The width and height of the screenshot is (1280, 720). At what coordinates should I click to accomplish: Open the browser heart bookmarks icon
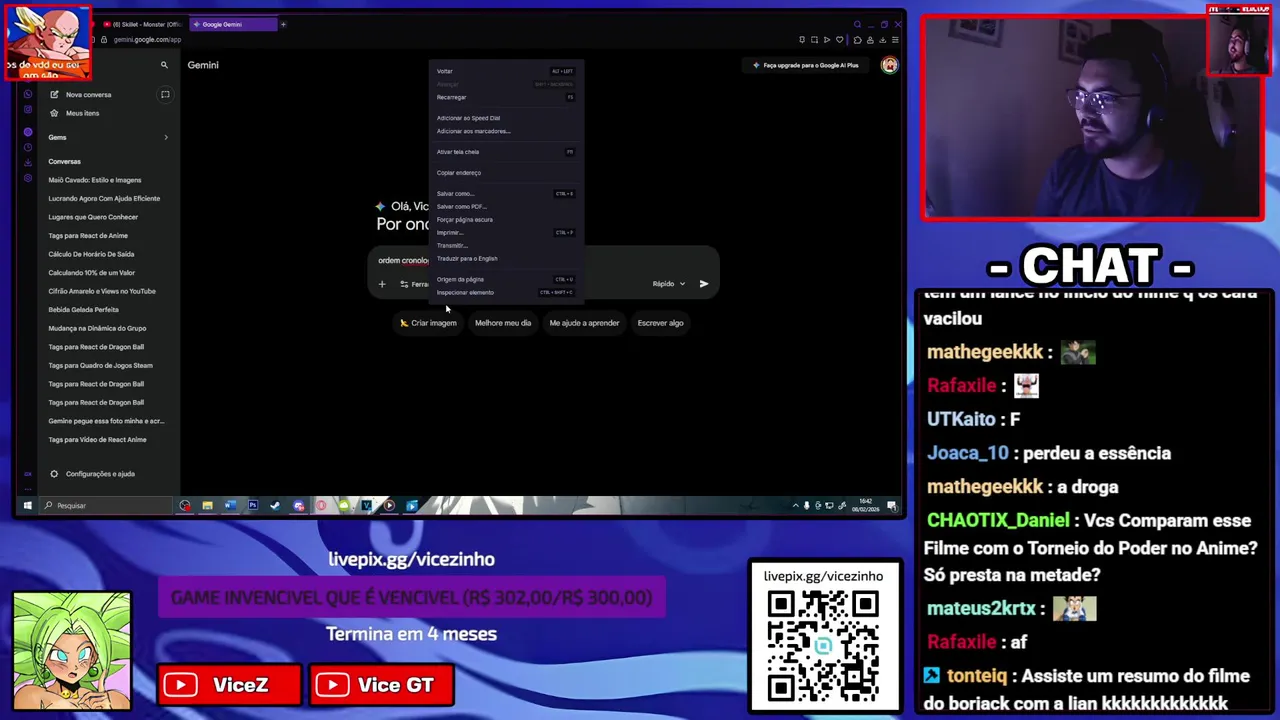839,40
